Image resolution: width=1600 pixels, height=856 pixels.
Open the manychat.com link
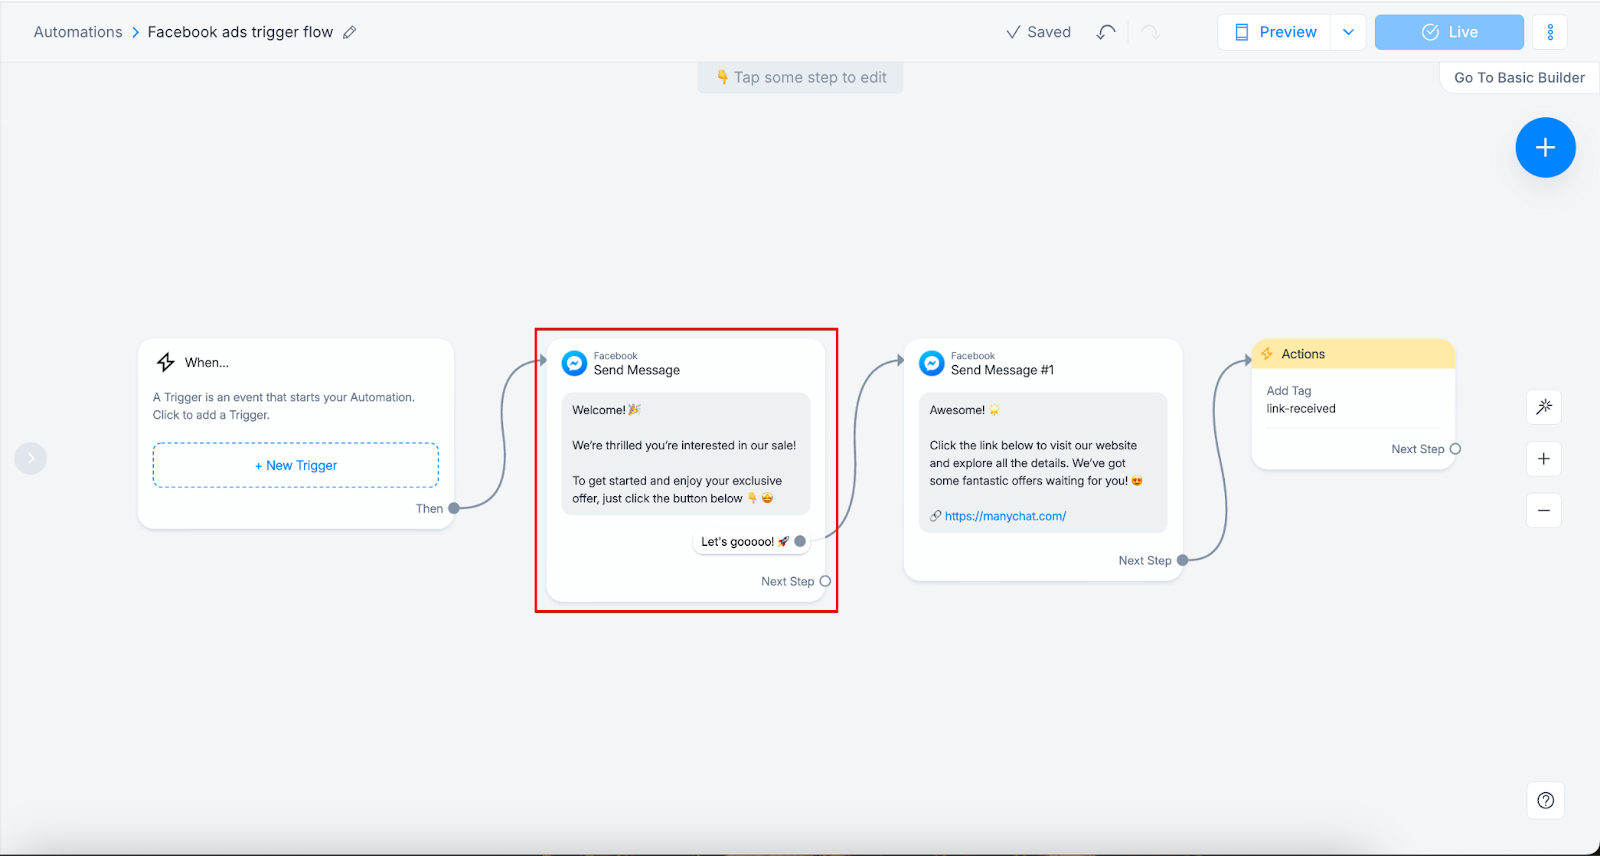1005,516
